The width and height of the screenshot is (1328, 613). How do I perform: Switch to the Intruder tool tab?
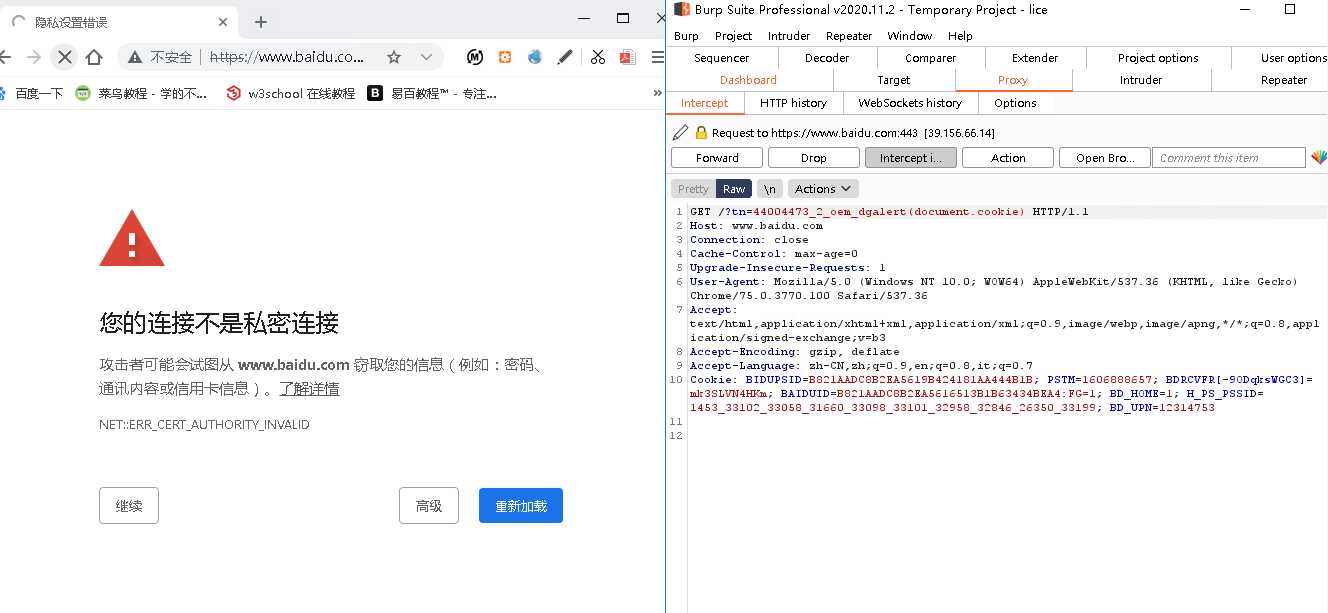[1141, 80]
